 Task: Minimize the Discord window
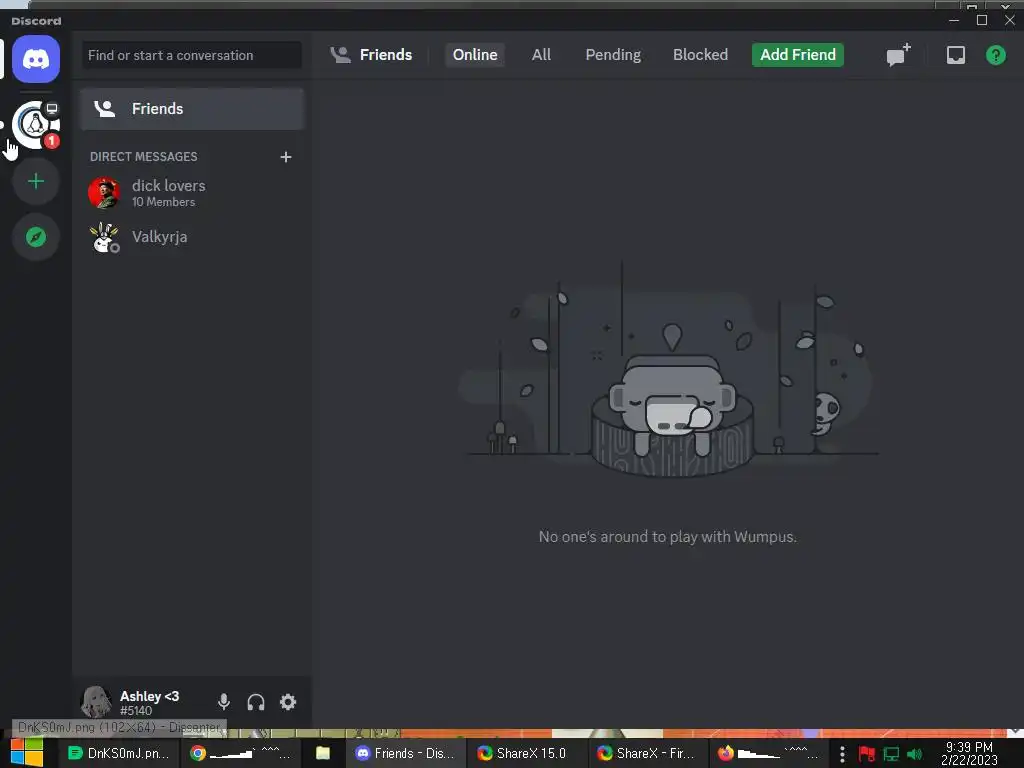[953, 20]
